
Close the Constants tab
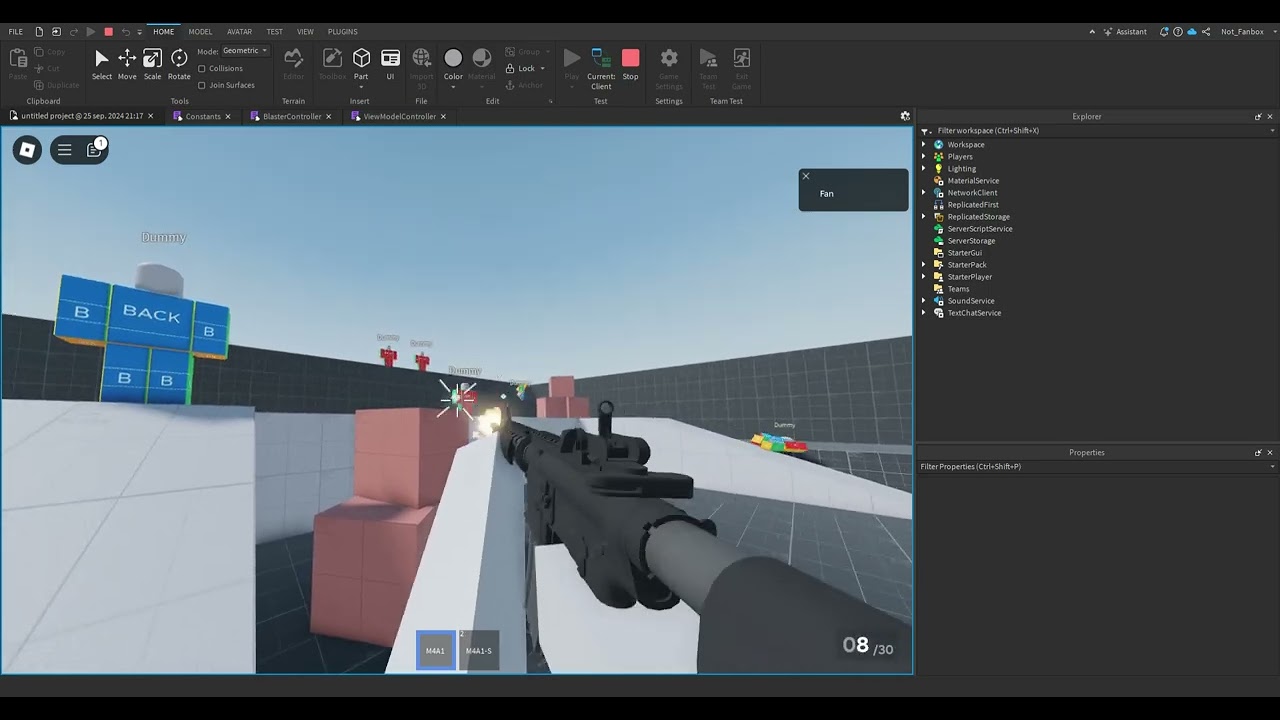227,116
